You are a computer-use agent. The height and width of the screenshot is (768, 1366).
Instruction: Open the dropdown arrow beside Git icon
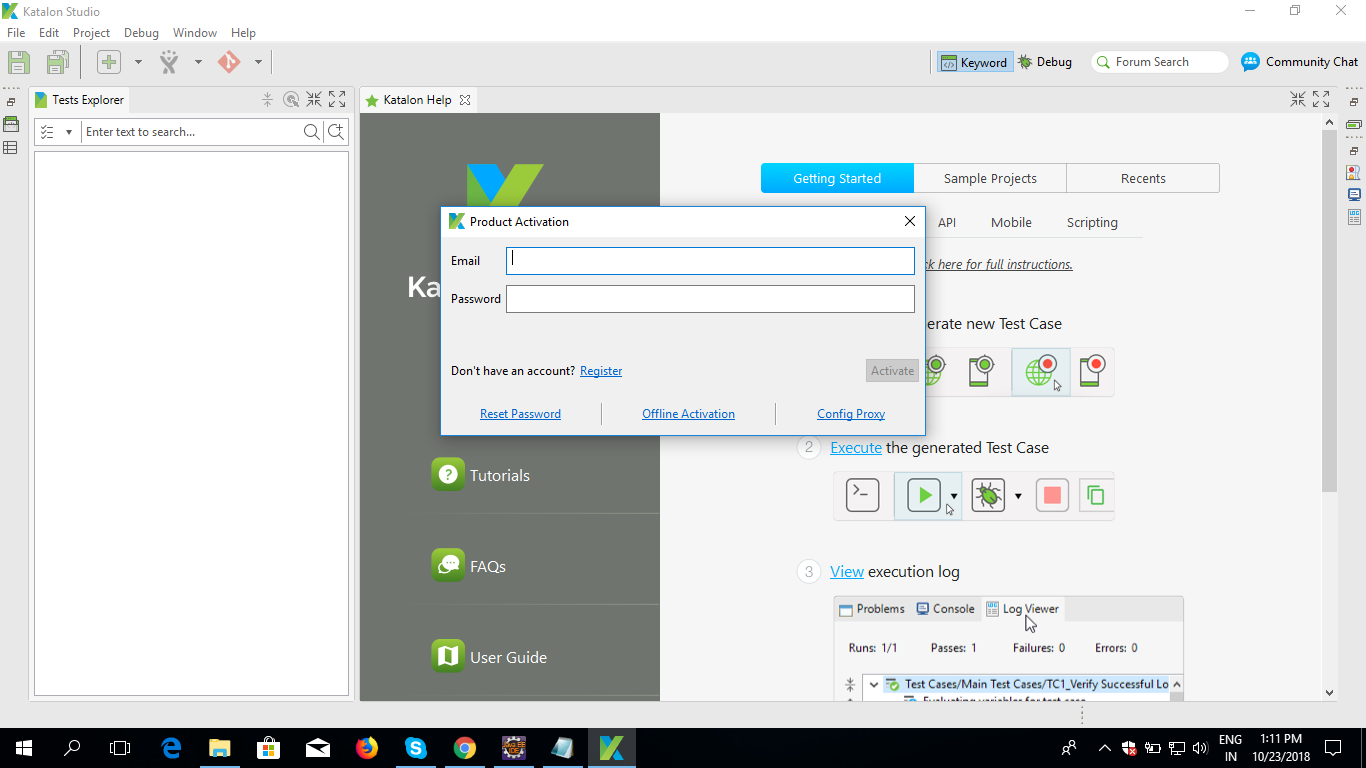[x=258, y=62]
